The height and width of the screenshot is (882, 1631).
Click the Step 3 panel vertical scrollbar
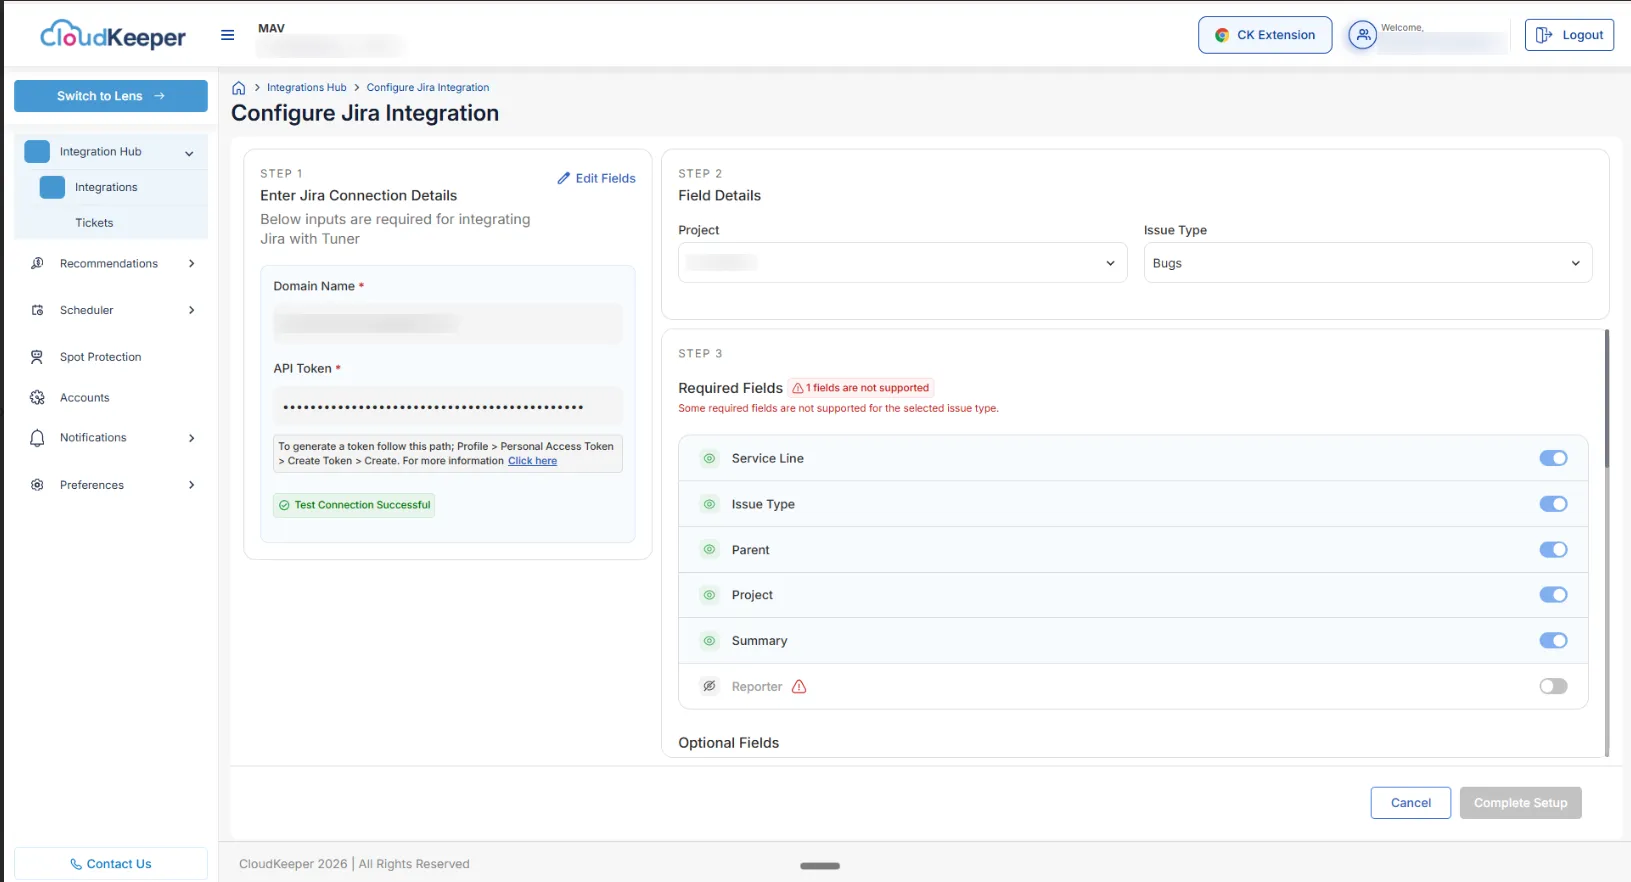pyautogui.click(x=1606, y=400)
